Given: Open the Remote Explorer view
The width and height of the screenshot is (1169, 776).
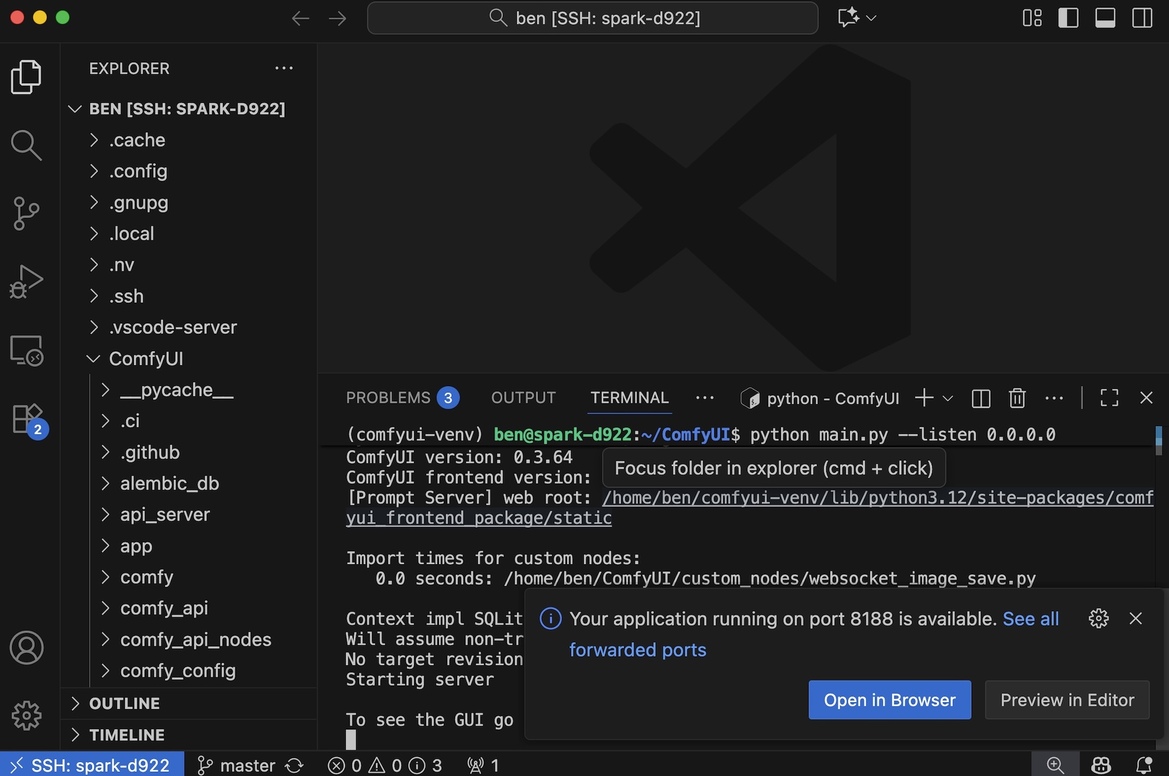Looking at the screenshot, I should click(26, 350).
